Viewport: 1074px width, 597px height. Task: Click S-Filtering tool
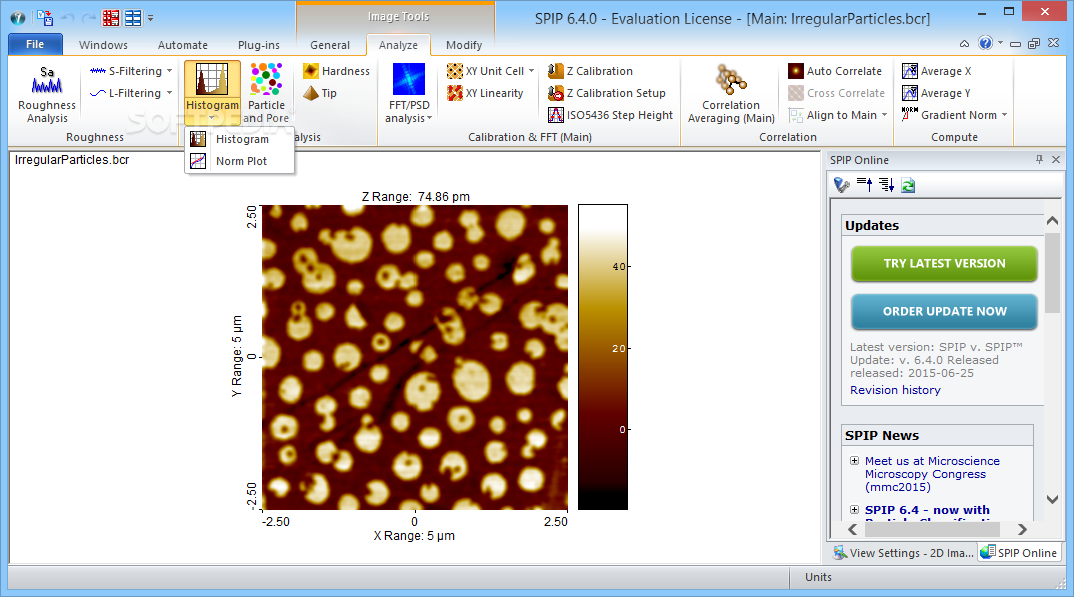pos(126,71)
